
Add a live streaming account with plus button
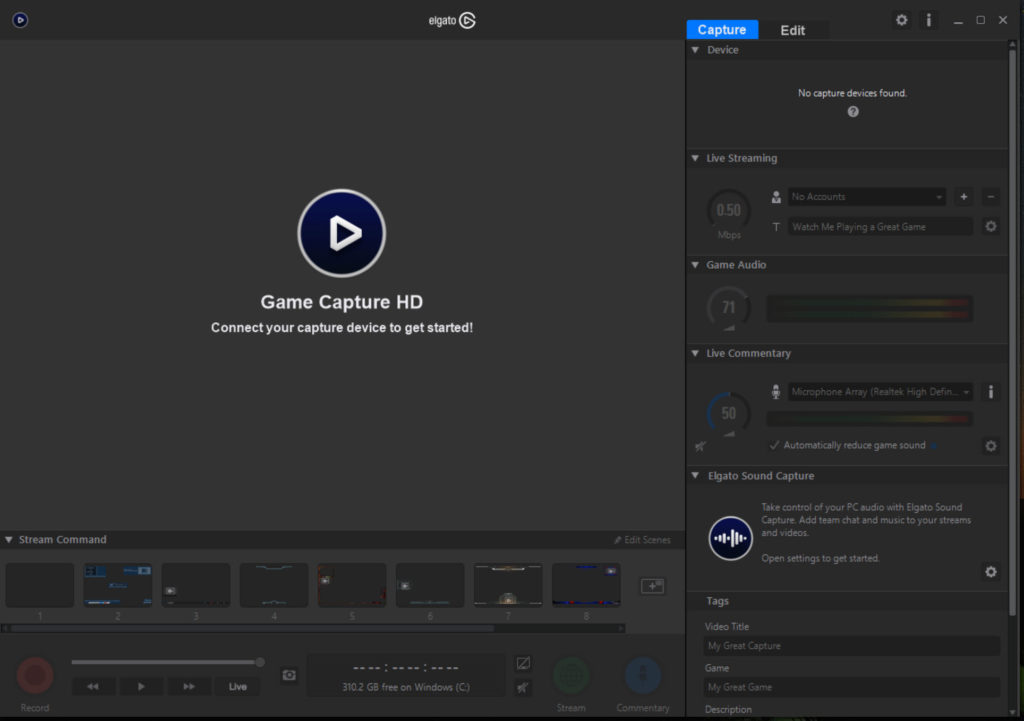click(963, 197)
